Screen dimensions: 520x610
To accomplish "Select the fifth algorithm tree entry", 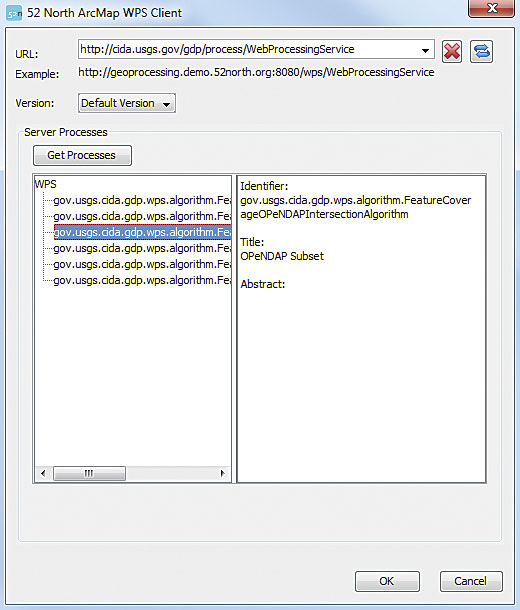I will (142, 265).
